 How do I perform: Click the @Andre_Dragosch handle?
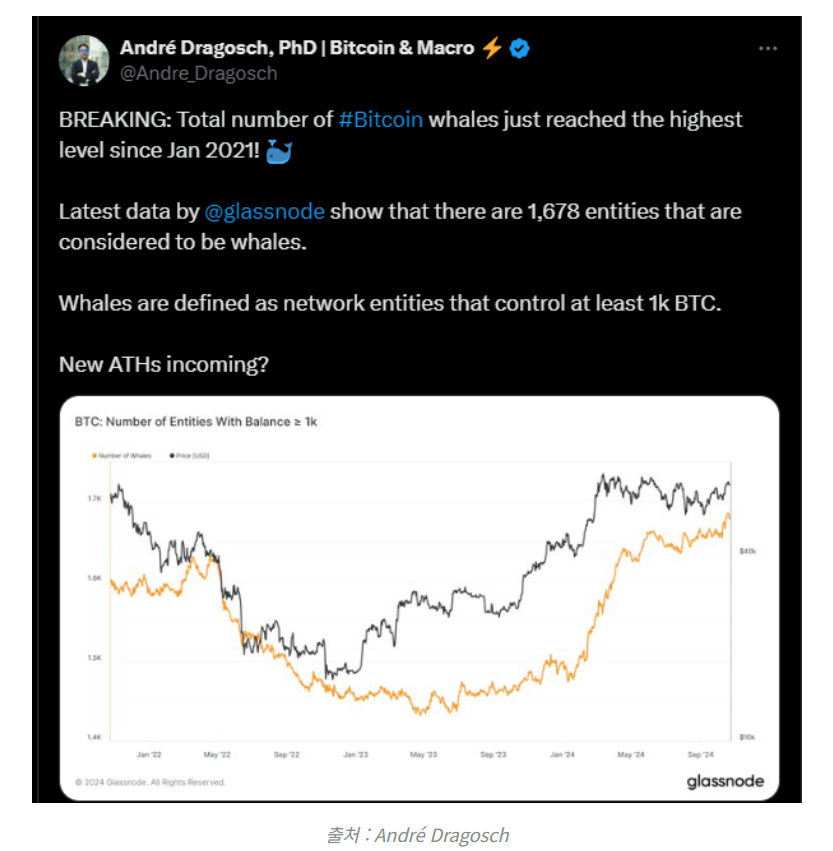tap(199, 73)
